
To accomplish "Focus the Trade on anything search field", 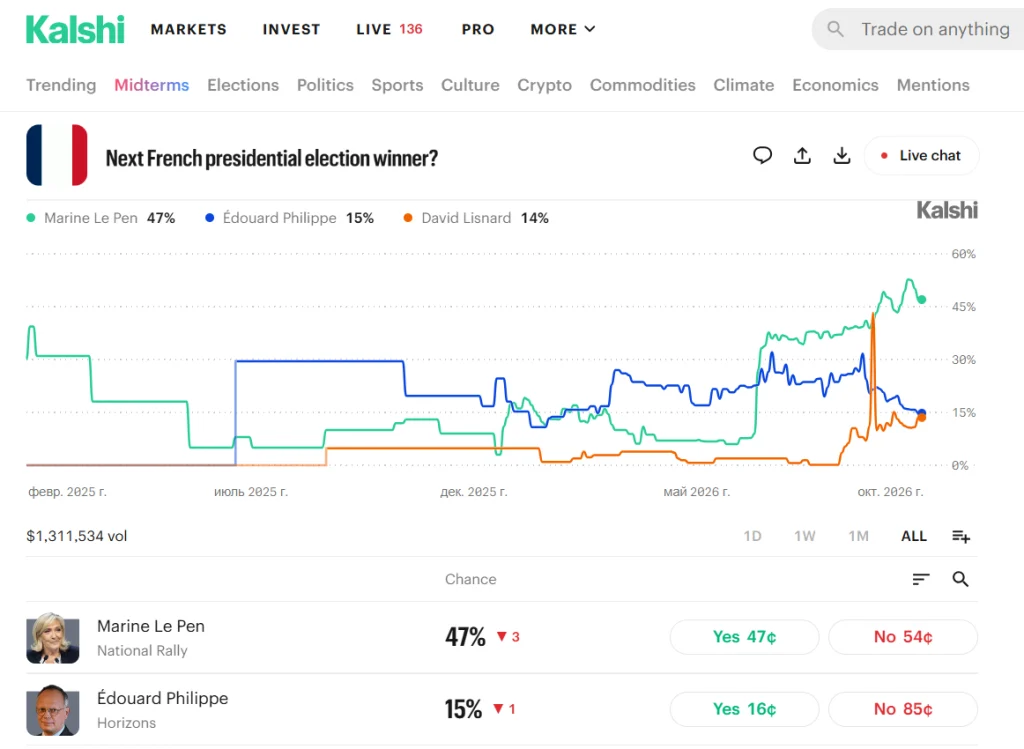I will tap(918, 29).
